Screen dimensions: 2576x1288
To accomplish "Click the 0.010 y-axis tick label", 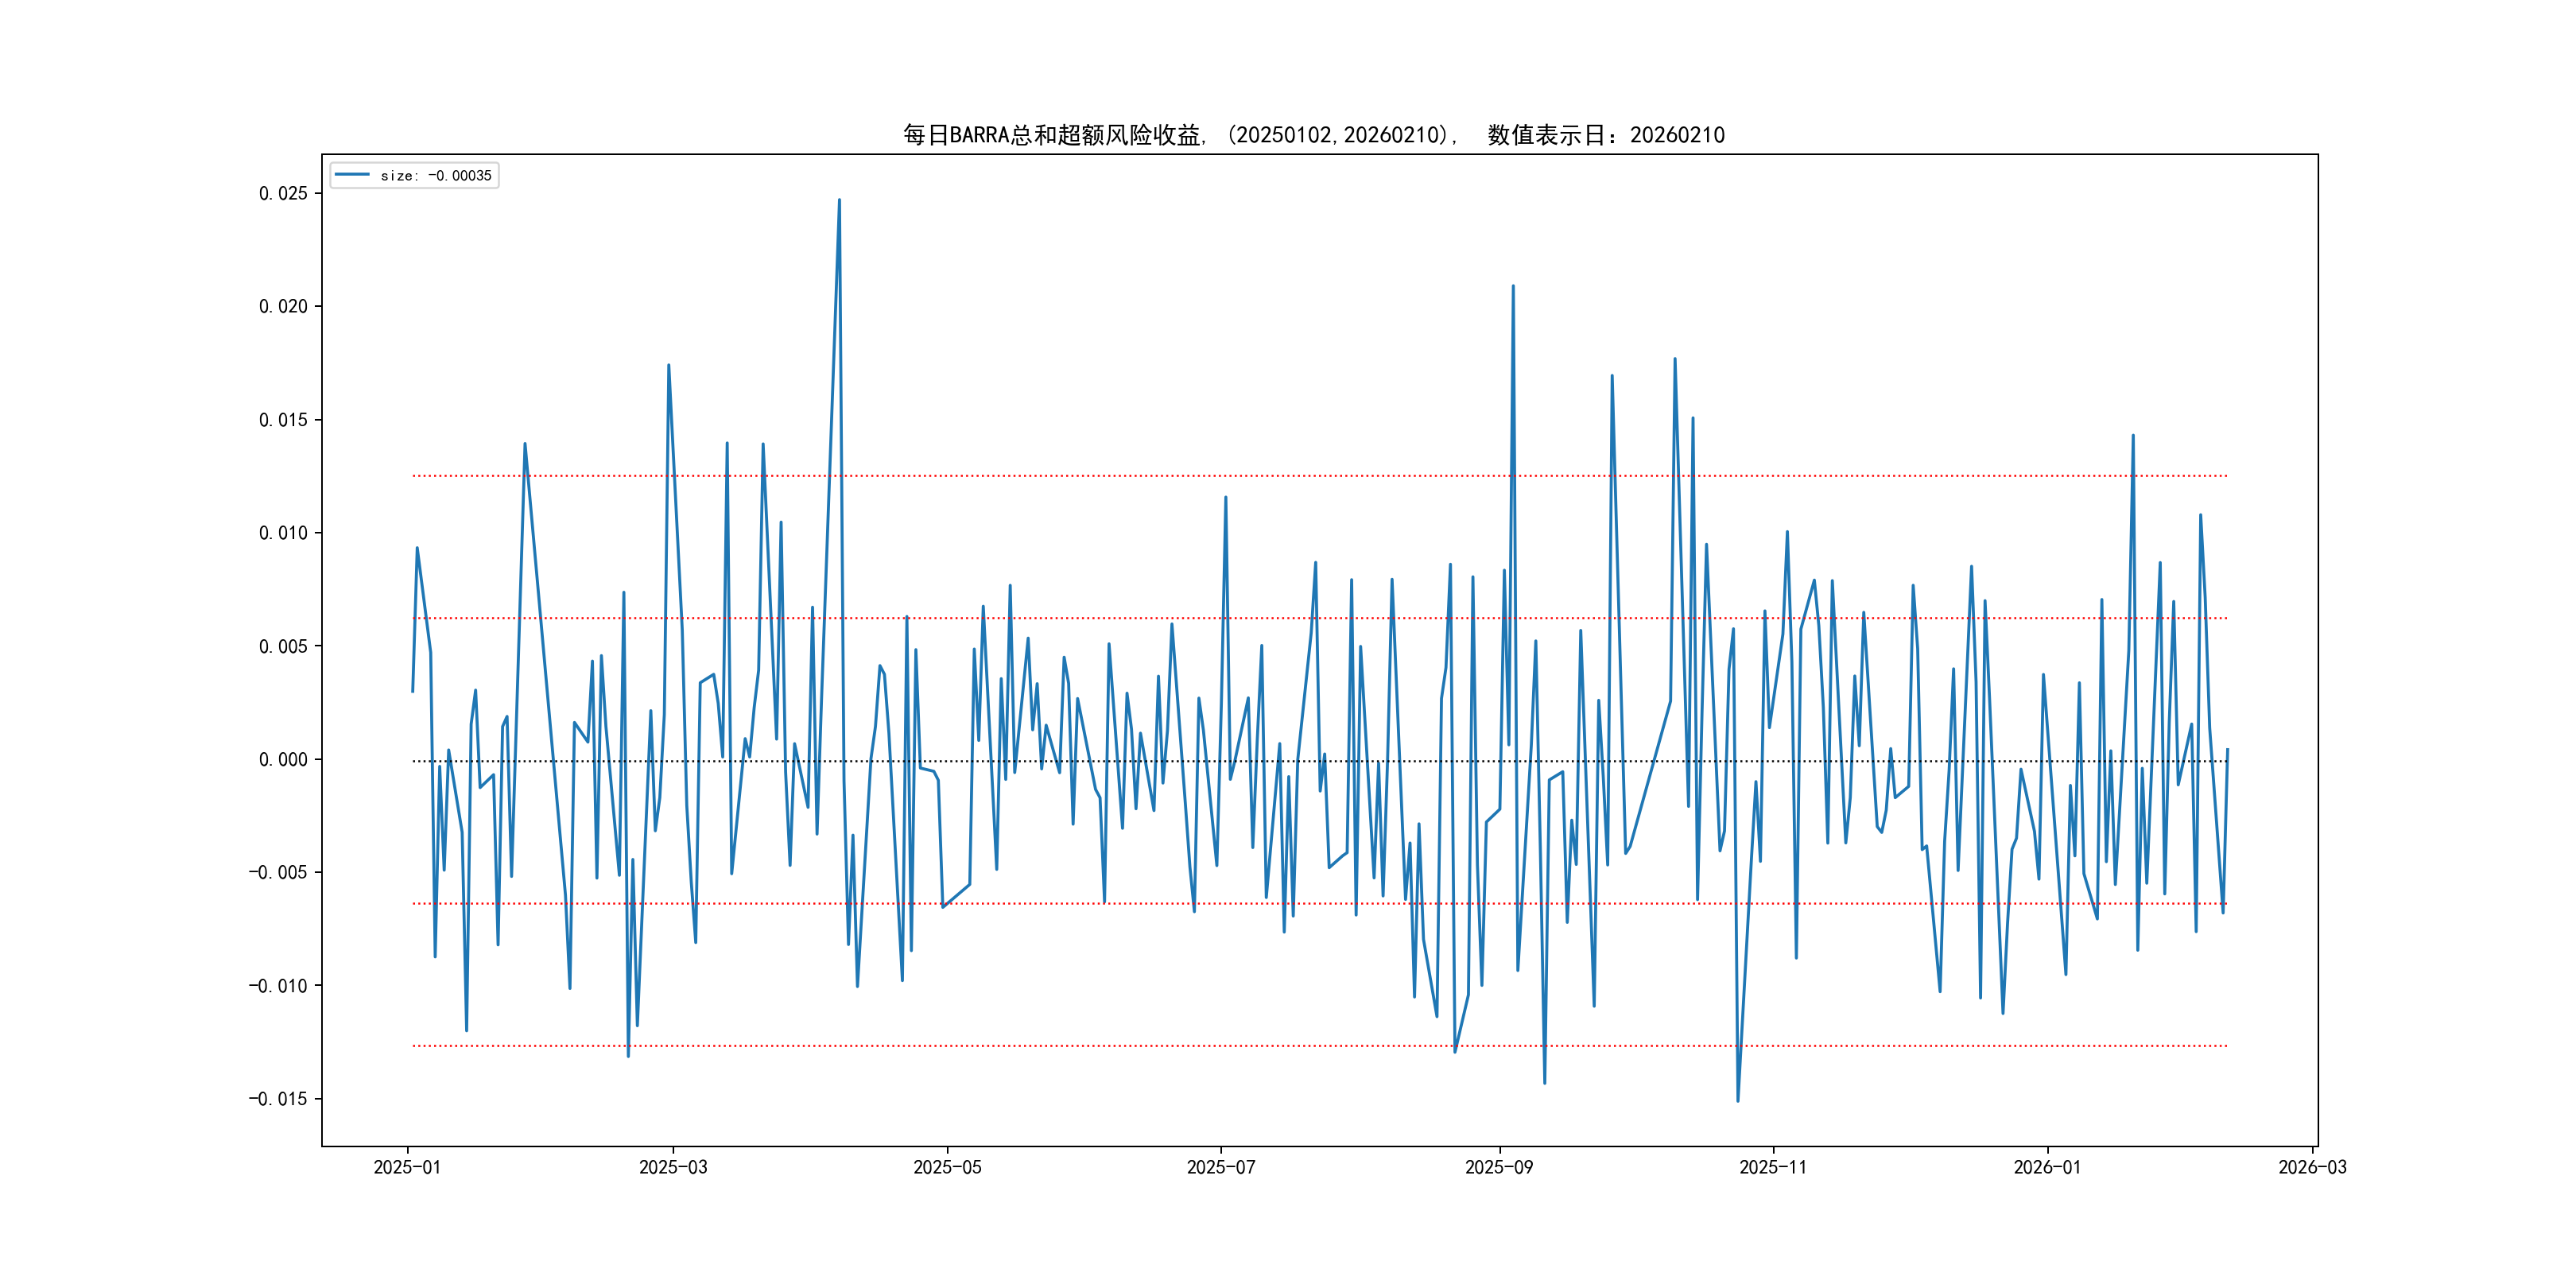I will 283,533.
